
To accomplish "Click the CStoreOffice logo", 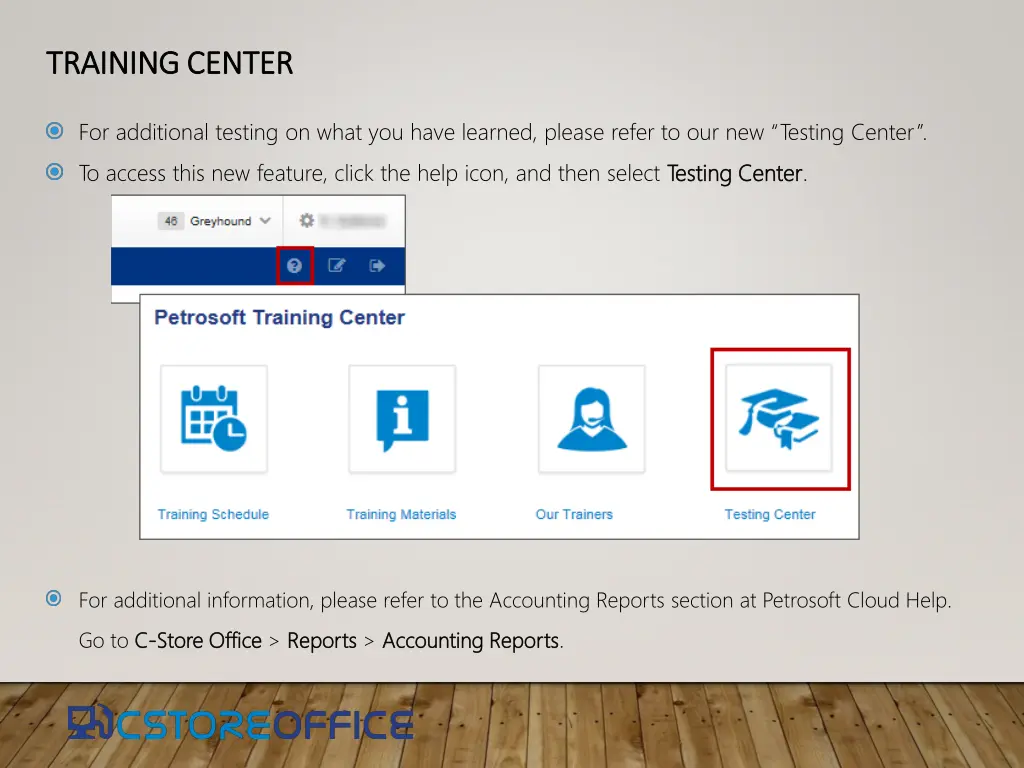I will [x=241, y=723].
